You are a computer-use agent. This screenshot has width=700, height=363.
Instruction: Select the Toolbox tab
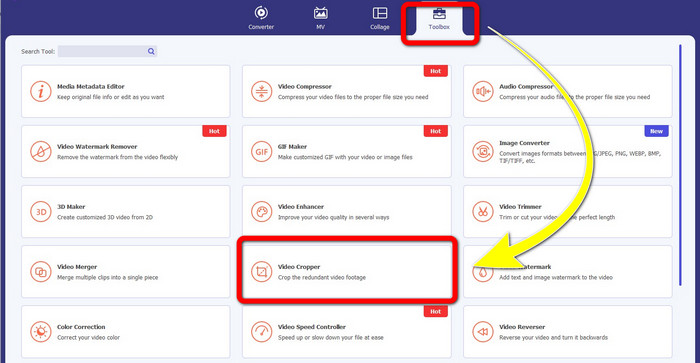pos(439,18)
